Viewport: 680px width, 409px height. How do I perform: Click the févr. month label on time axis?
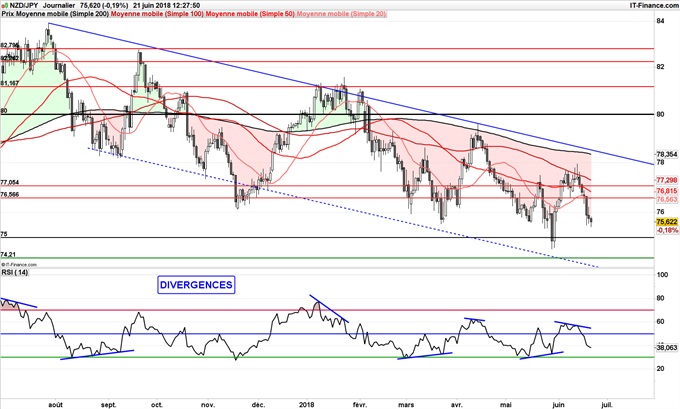360,405
